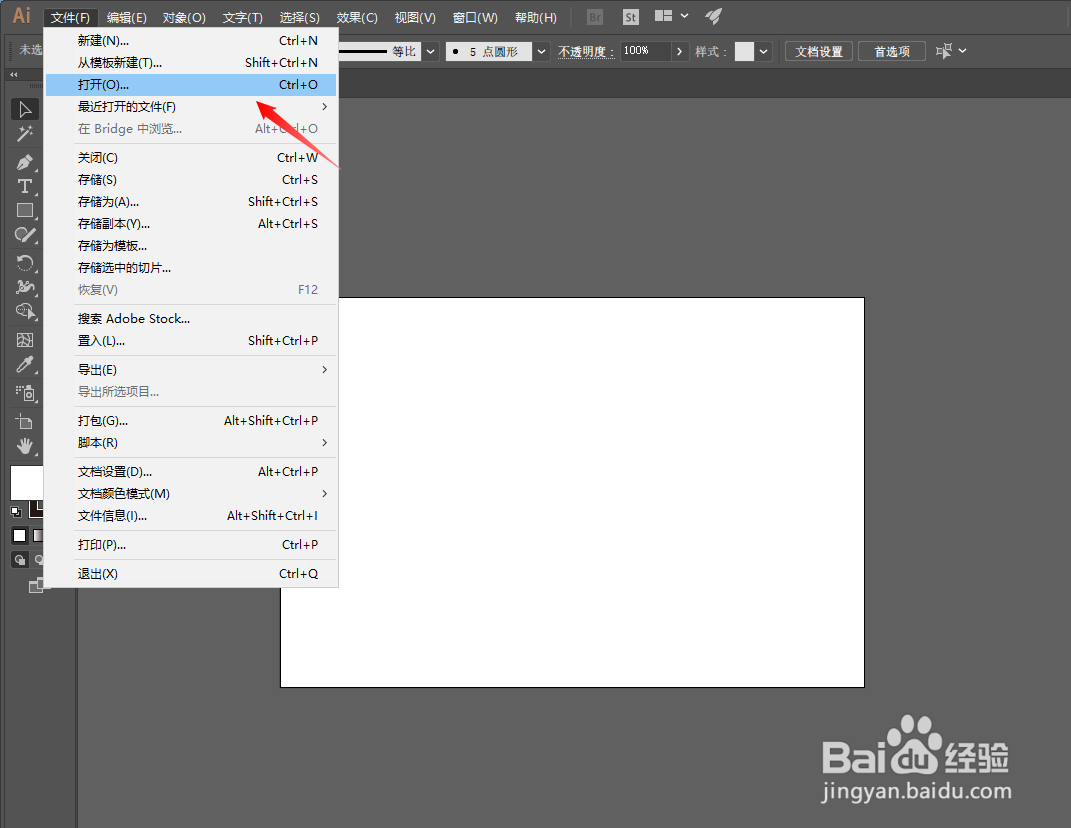Choose 新建(N)... from File menu
The image size is (1071, 828).
click(x=191, y=41)
